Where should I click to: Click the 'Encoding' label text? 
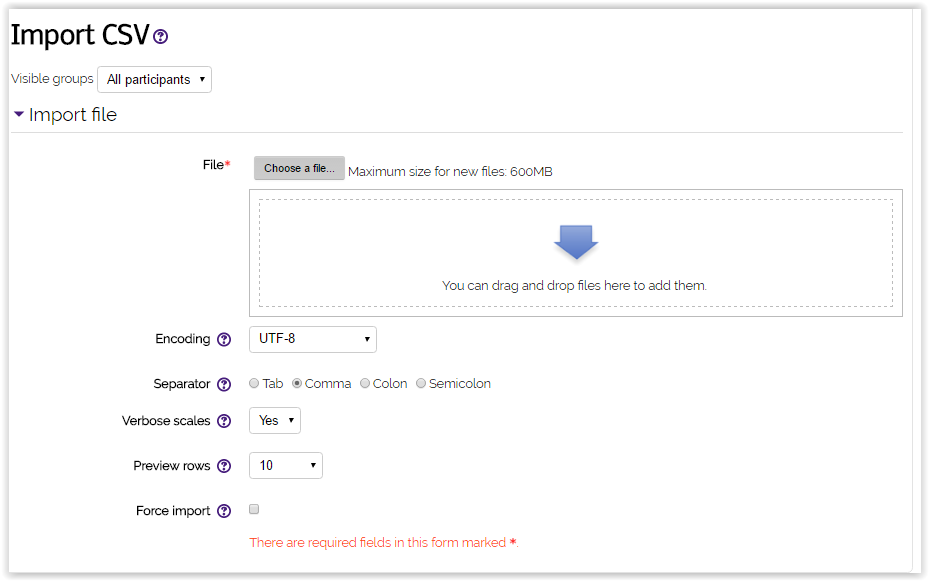tap(182, 339)
